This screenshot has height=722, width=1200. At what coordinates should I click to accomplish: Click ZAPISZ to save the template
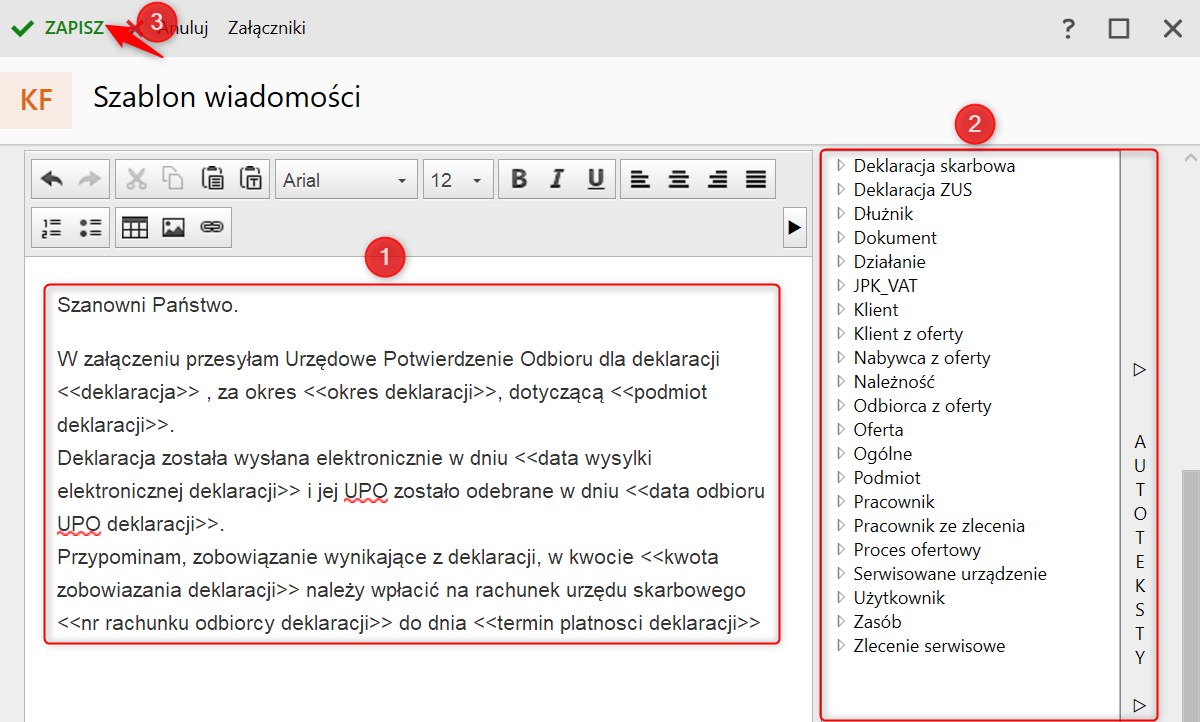click(58, 28)
